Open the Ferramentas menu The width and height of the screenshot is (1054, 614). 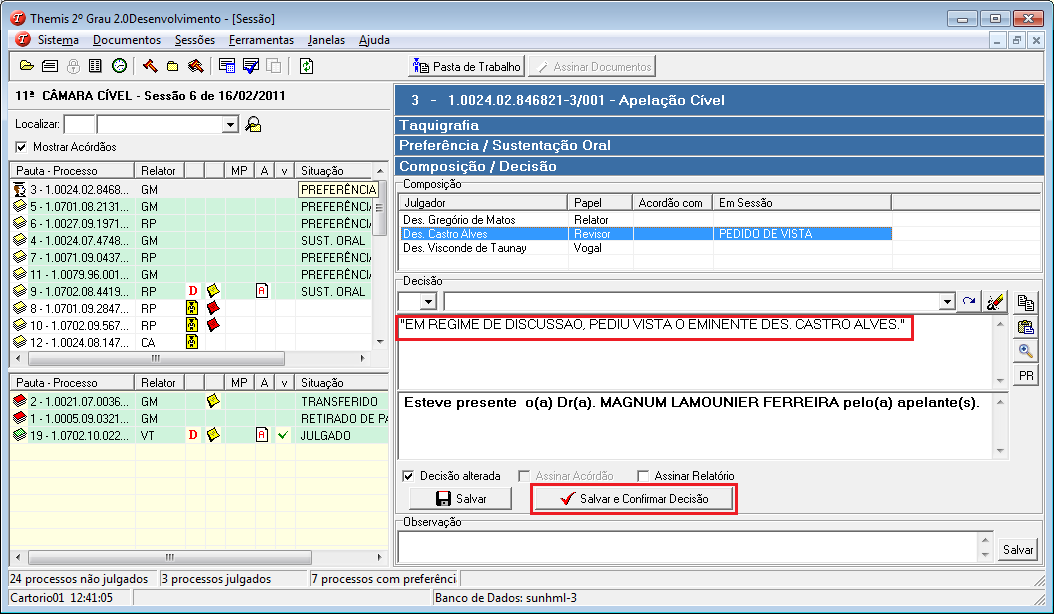tap(261, 40)
